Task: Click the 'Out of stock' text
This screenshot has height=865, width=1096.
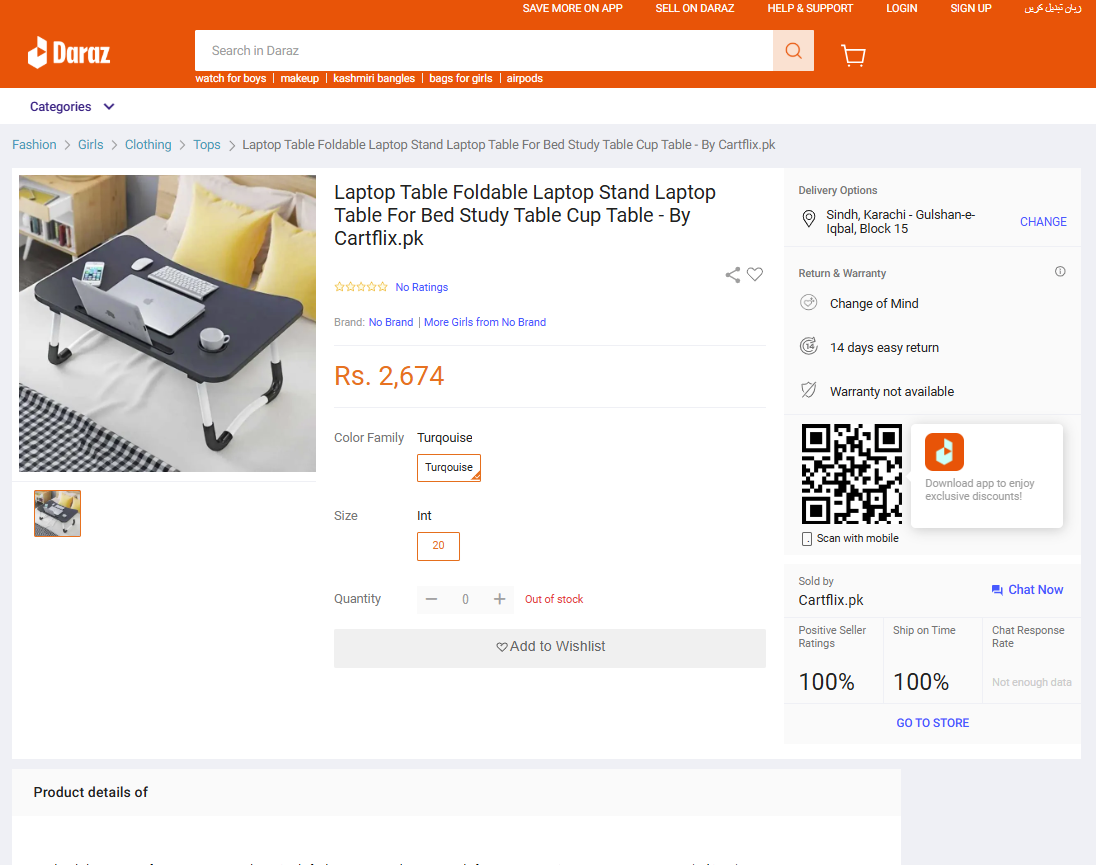Action: click(x=554, y=599)
